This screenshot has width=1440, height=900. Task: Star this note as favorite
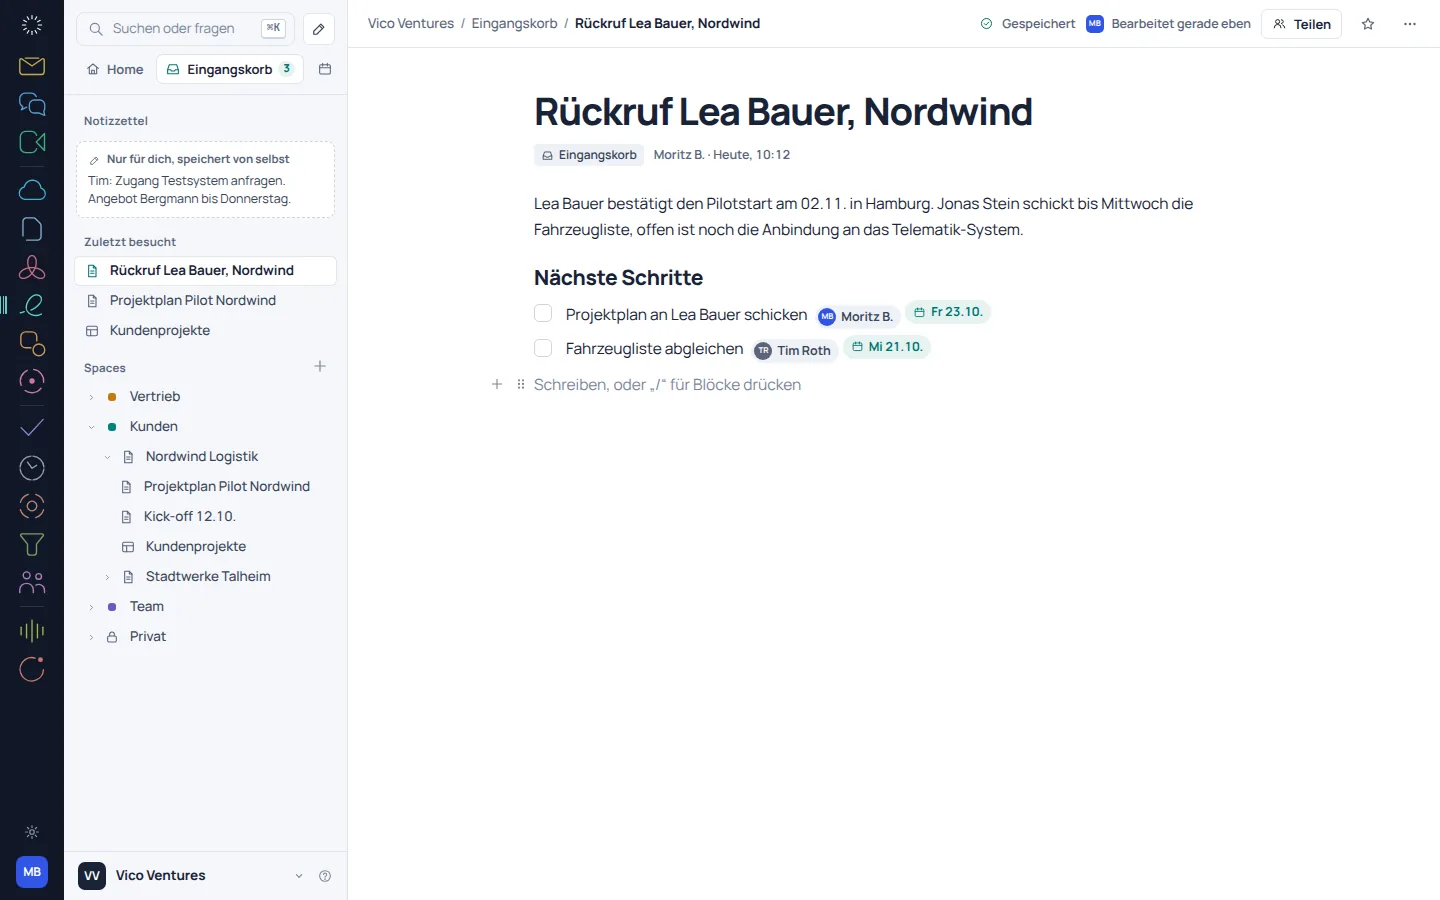tap(1368, 24)
